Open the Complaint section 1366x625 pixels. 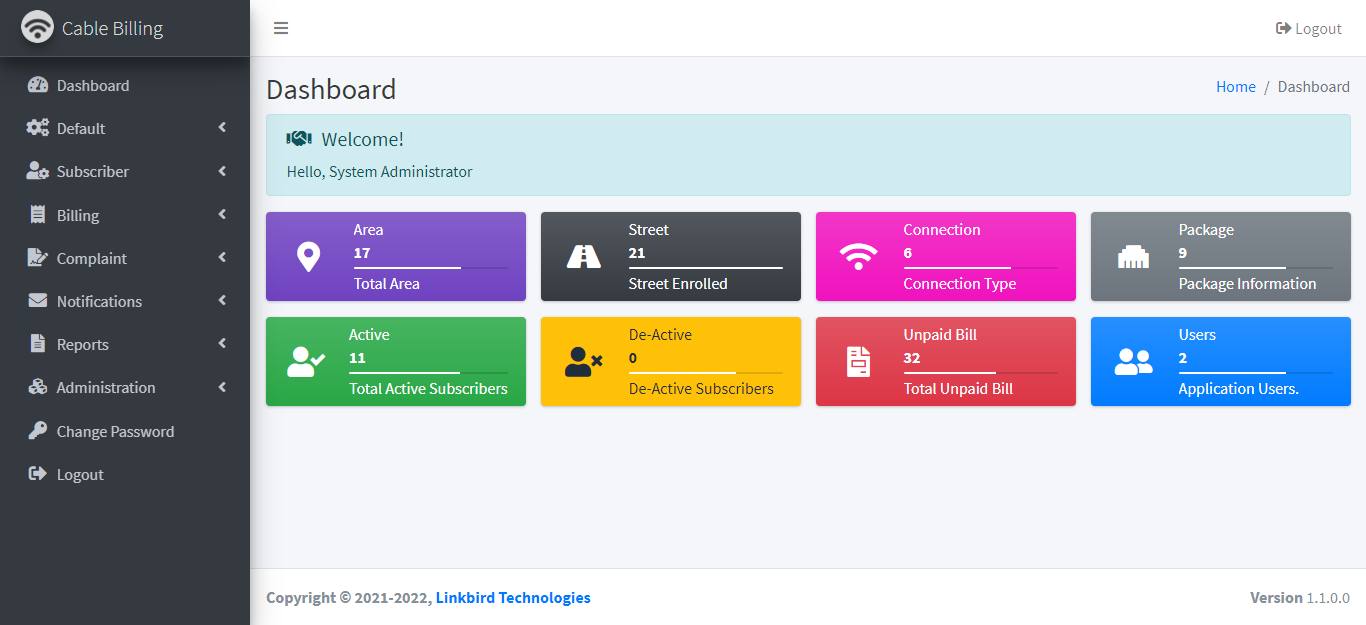(87, 257)
